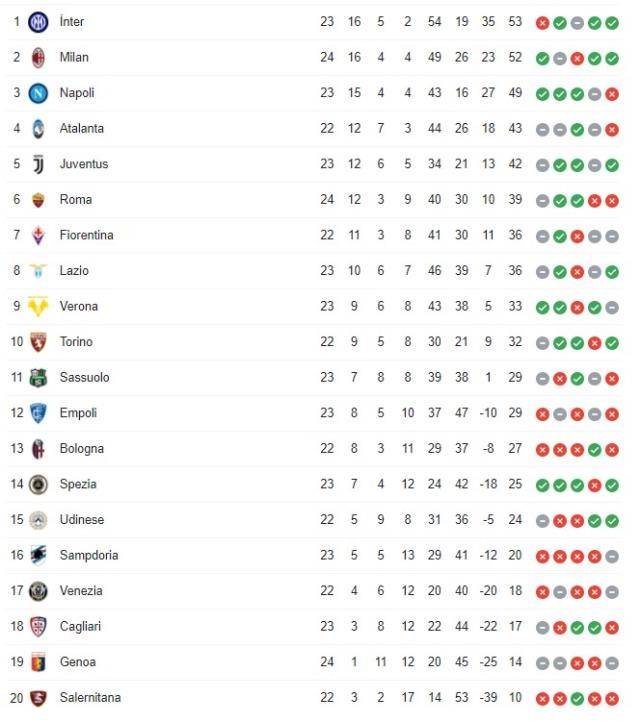Click Napoli's gray draw form icon
The image size is (640, 722).
tap(594, 93)
